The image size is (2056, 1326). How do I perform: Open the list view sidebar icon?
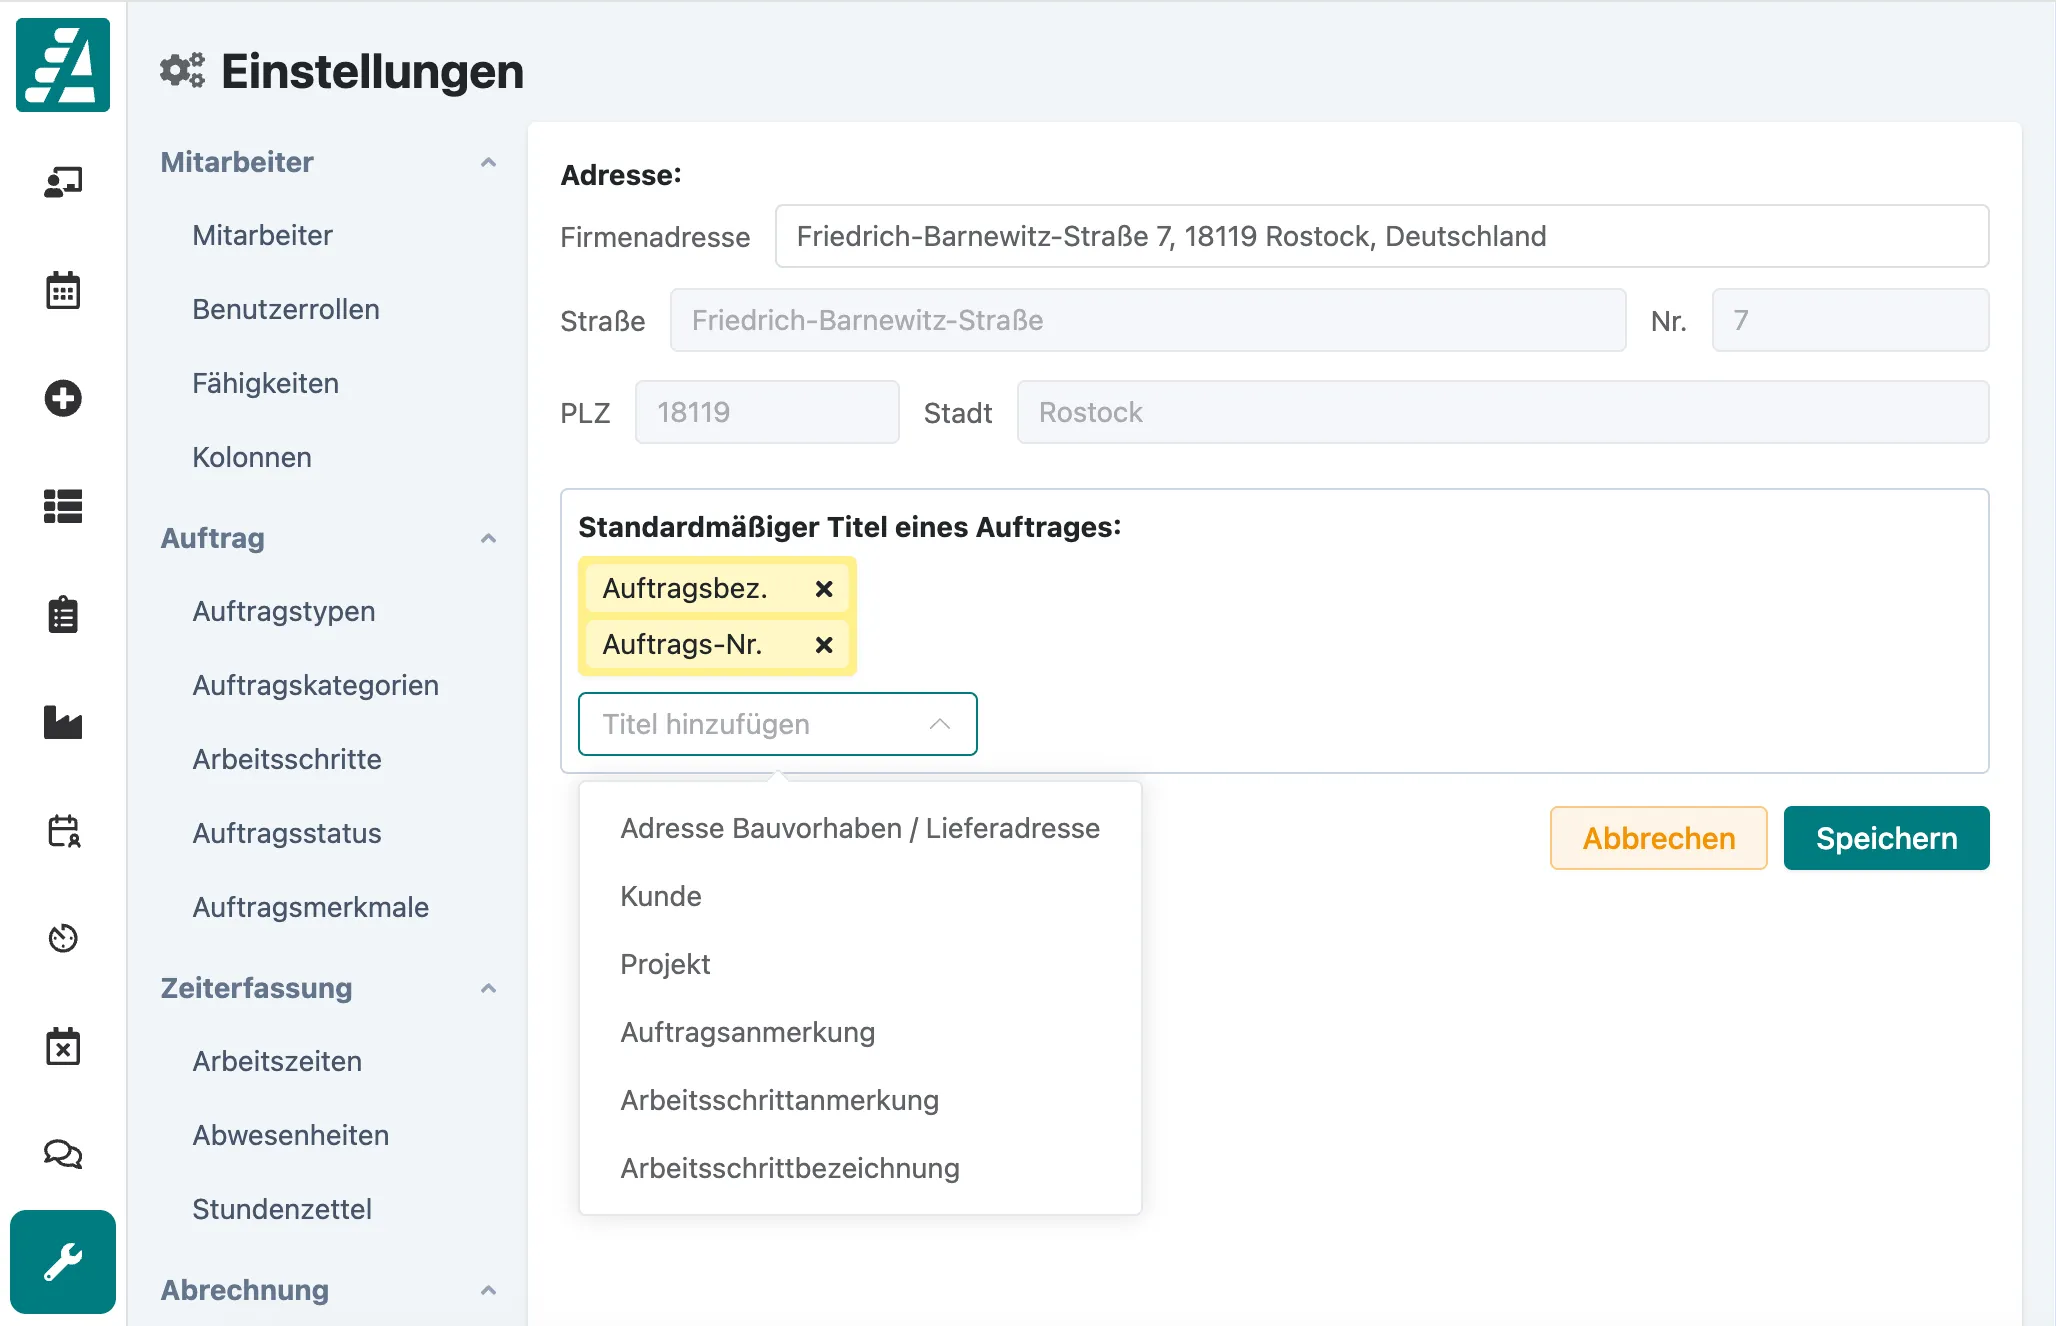tap(63, 506)
